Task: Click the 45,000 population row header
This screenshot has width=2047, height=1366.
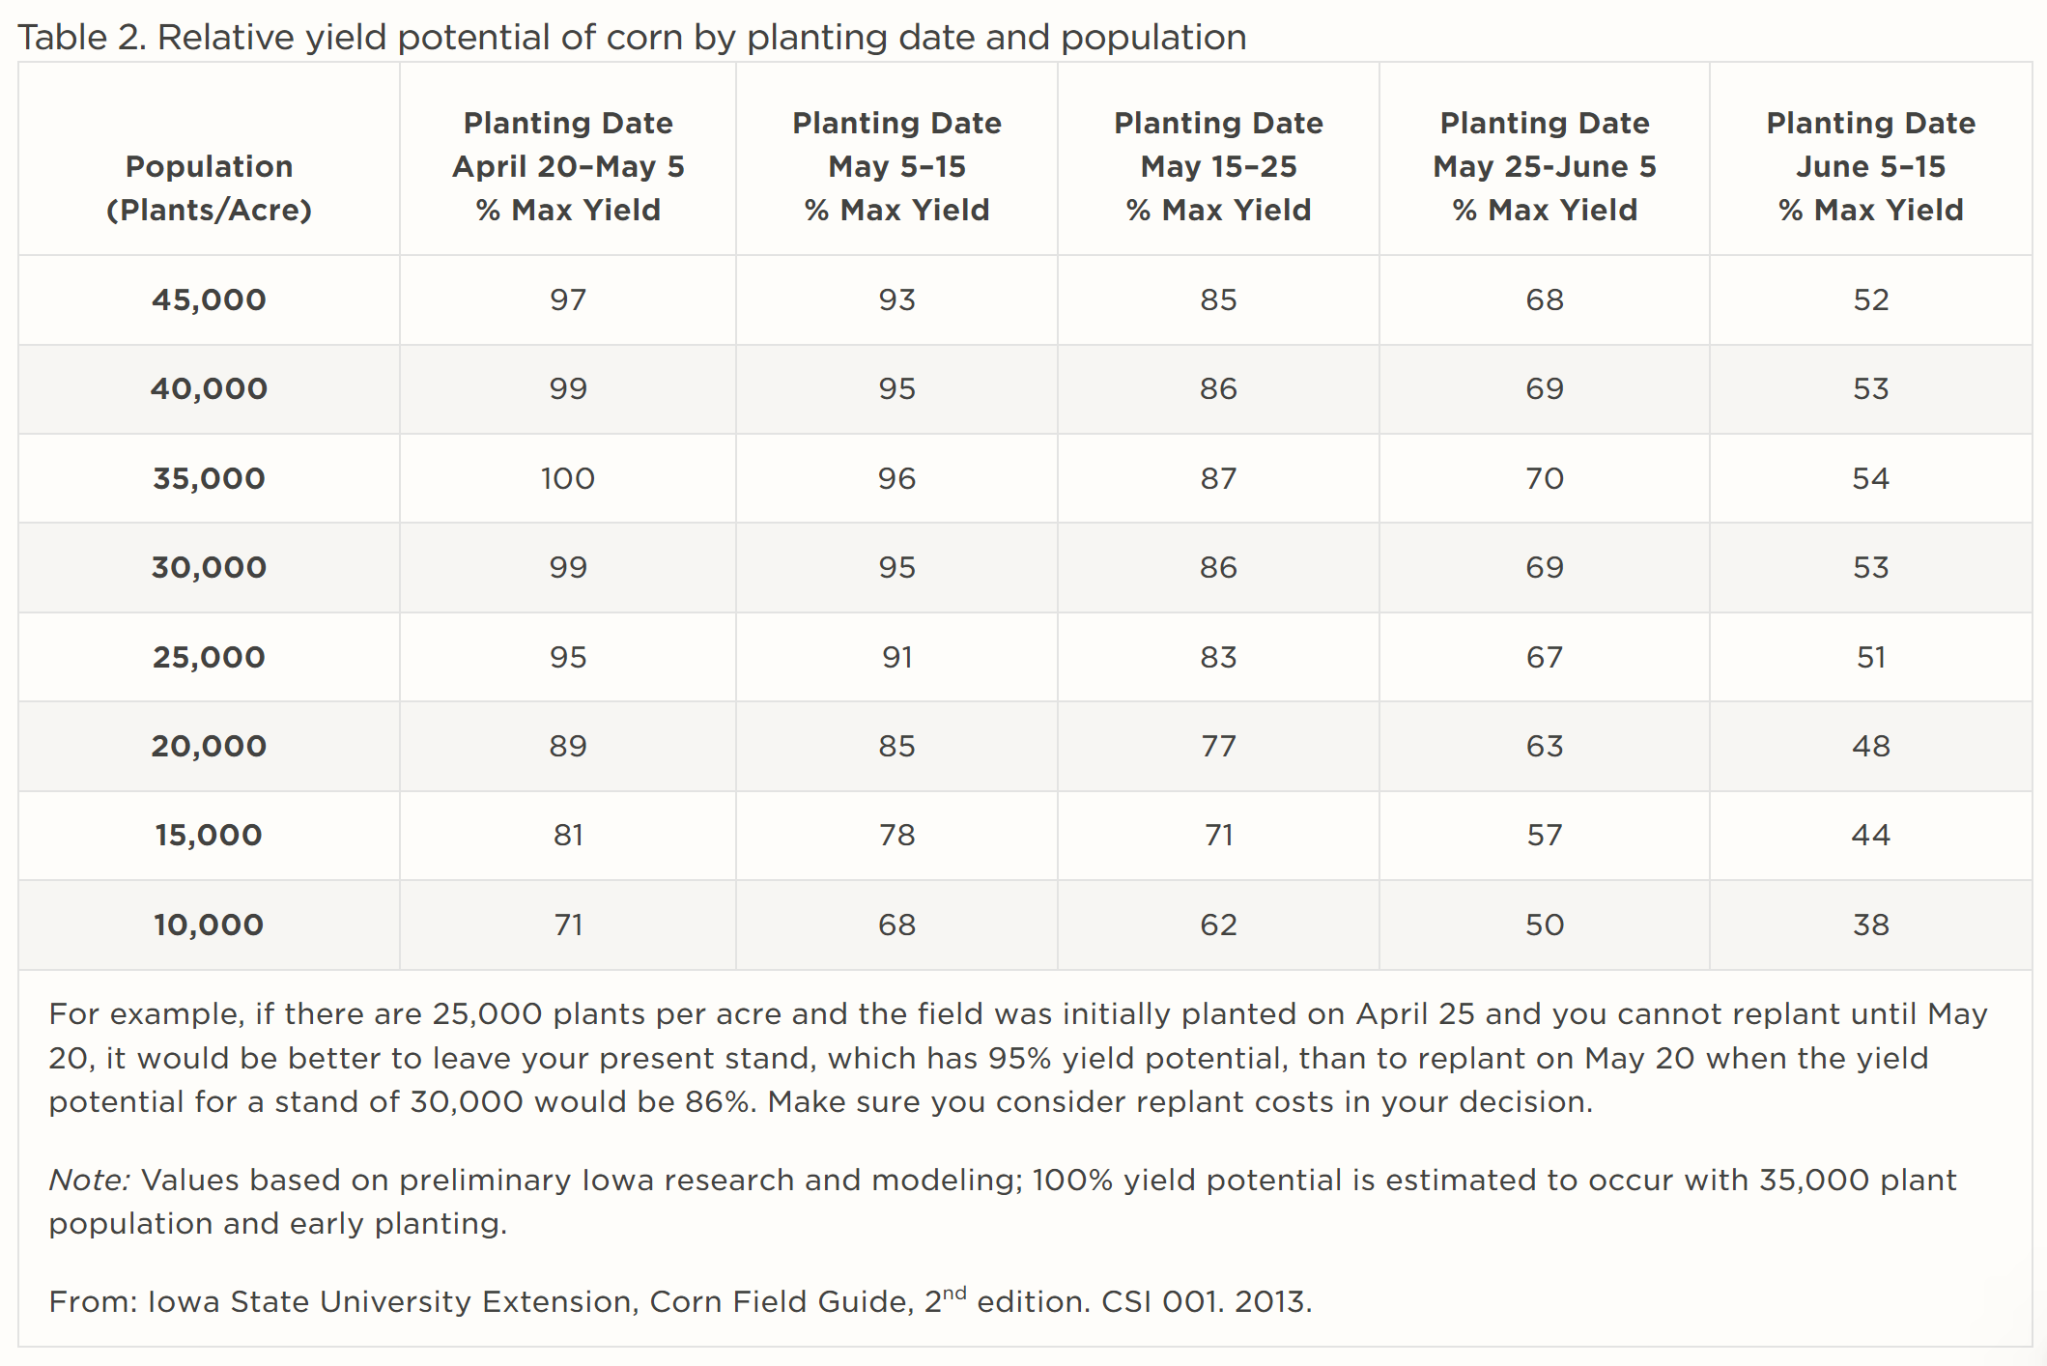Action: click(209, 300)
